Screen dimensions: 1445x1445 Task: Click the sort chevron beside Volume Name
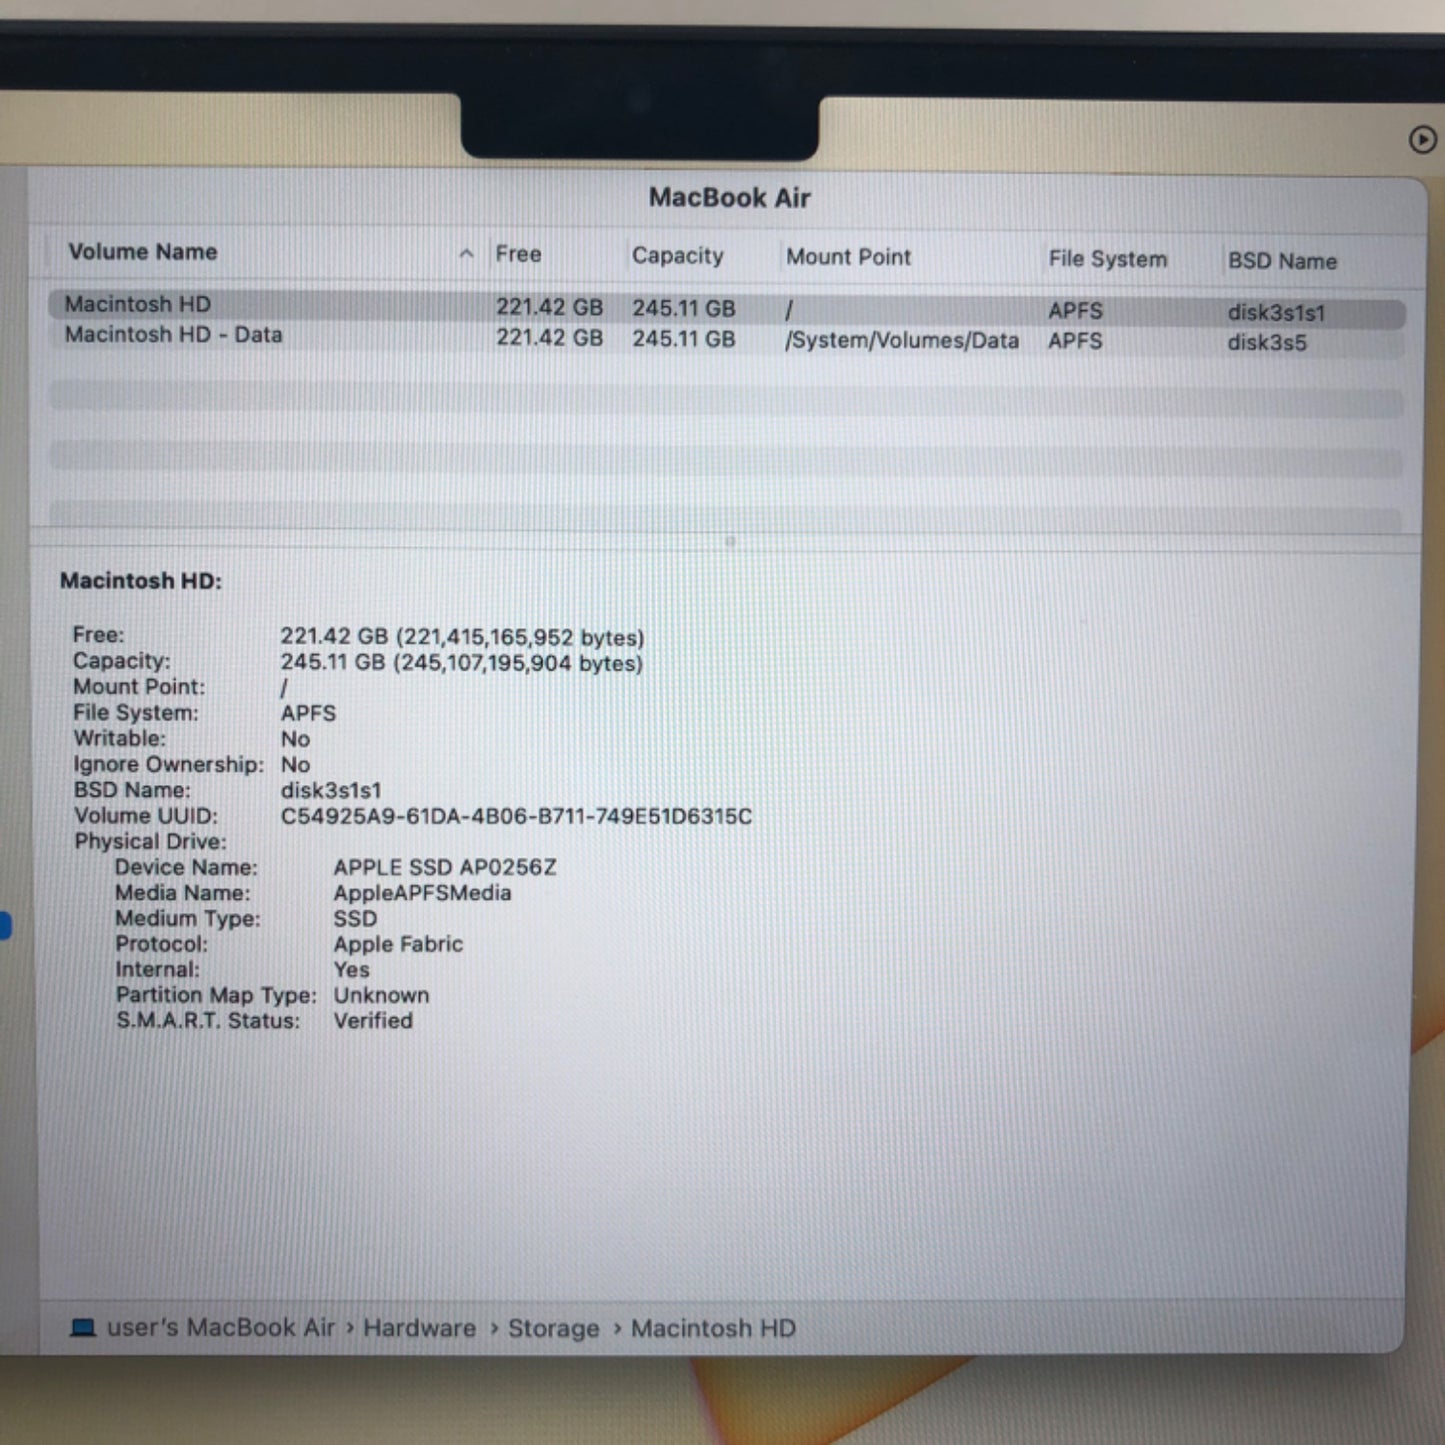(466, 254)
